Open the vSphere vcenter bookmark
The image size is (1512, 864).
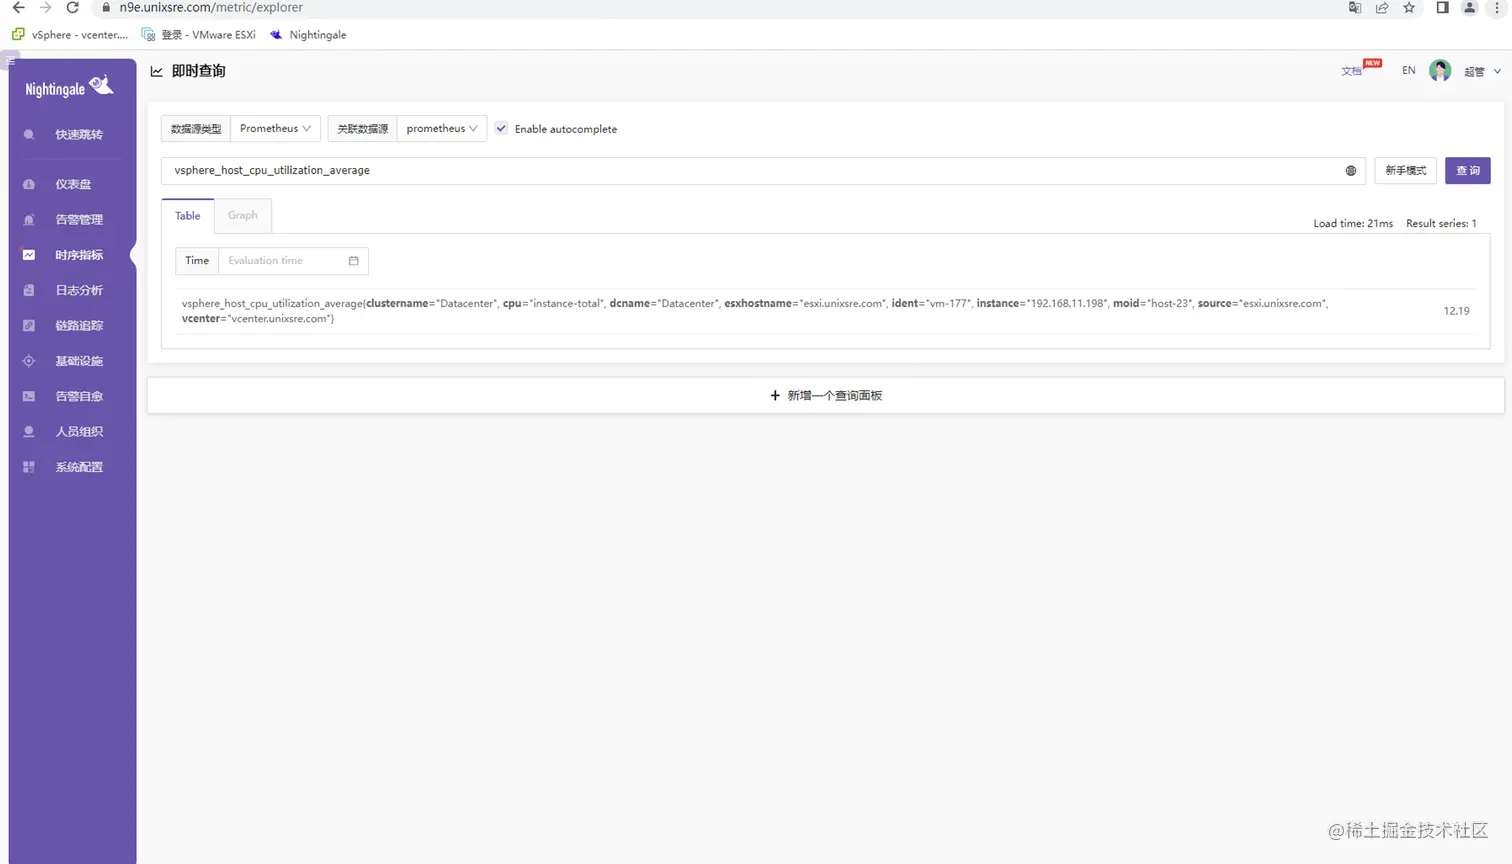coord(70,35)
